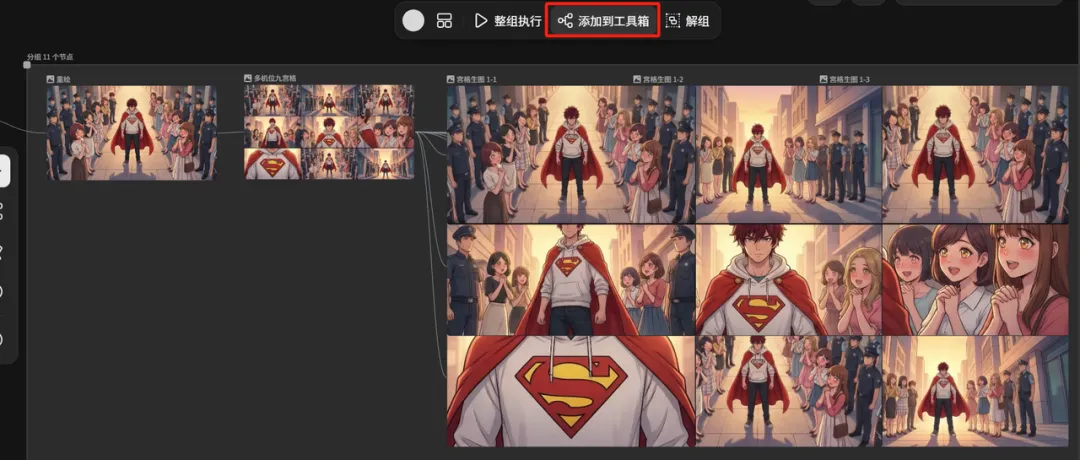Open the image under 宫格生图 1-1

point(571,154)
